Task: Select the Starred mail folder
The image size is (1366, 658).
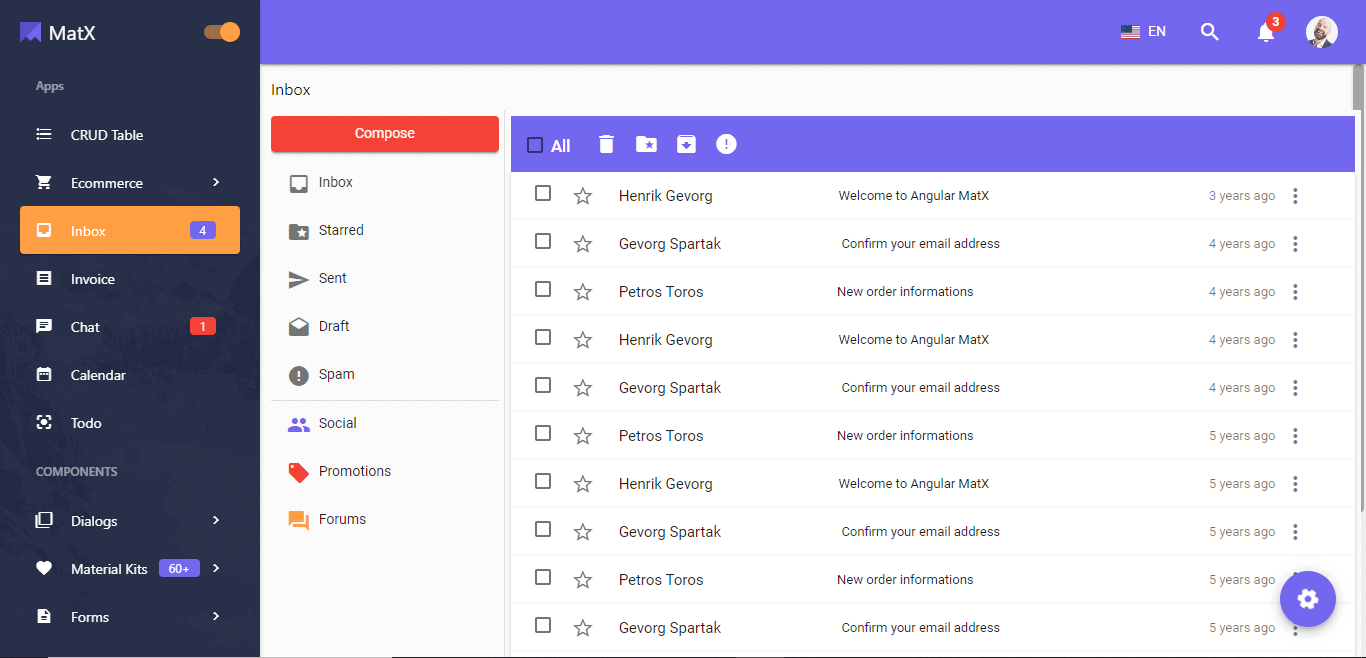Action: (341, 231)
